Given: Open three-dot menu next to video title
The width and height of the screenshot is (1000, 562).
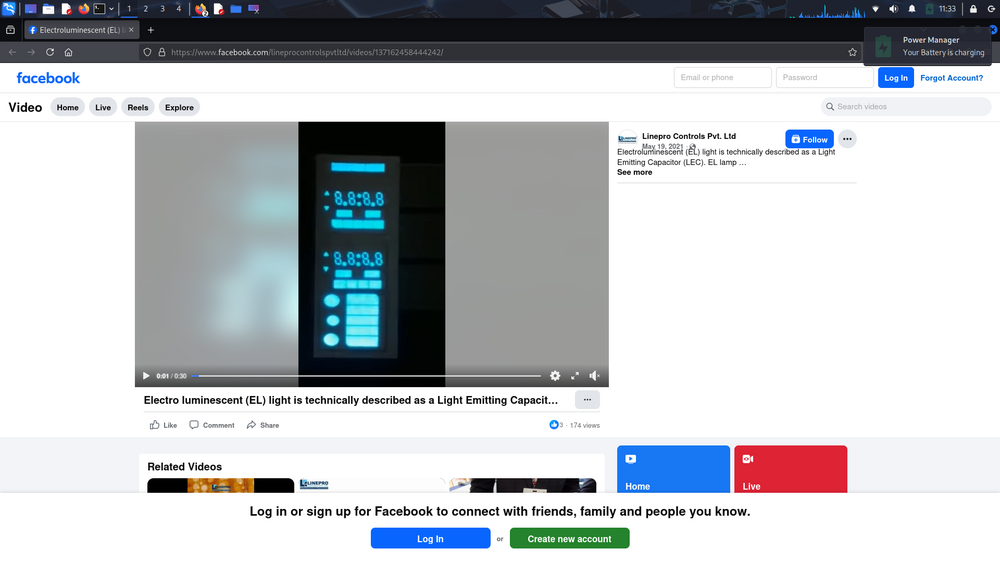Looking at the screenshot, I should click(x=587, y=400).
